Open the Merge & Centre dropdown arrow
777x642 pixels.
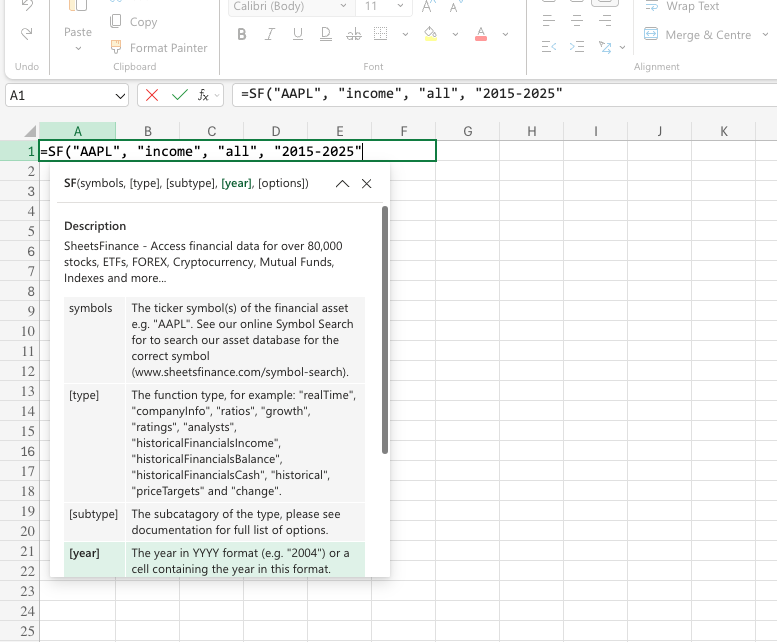pyautogui.click(x=765, y=35)
